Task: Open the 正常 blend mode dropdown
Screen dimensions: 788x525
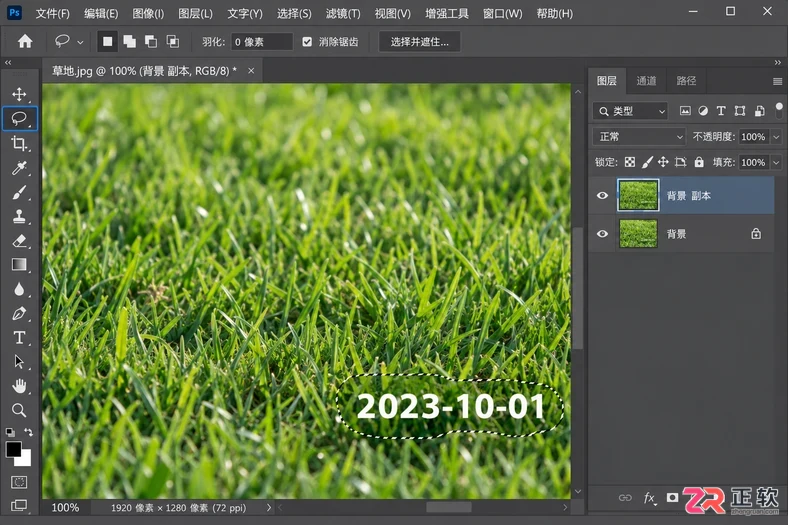Action: pos(639,137)
